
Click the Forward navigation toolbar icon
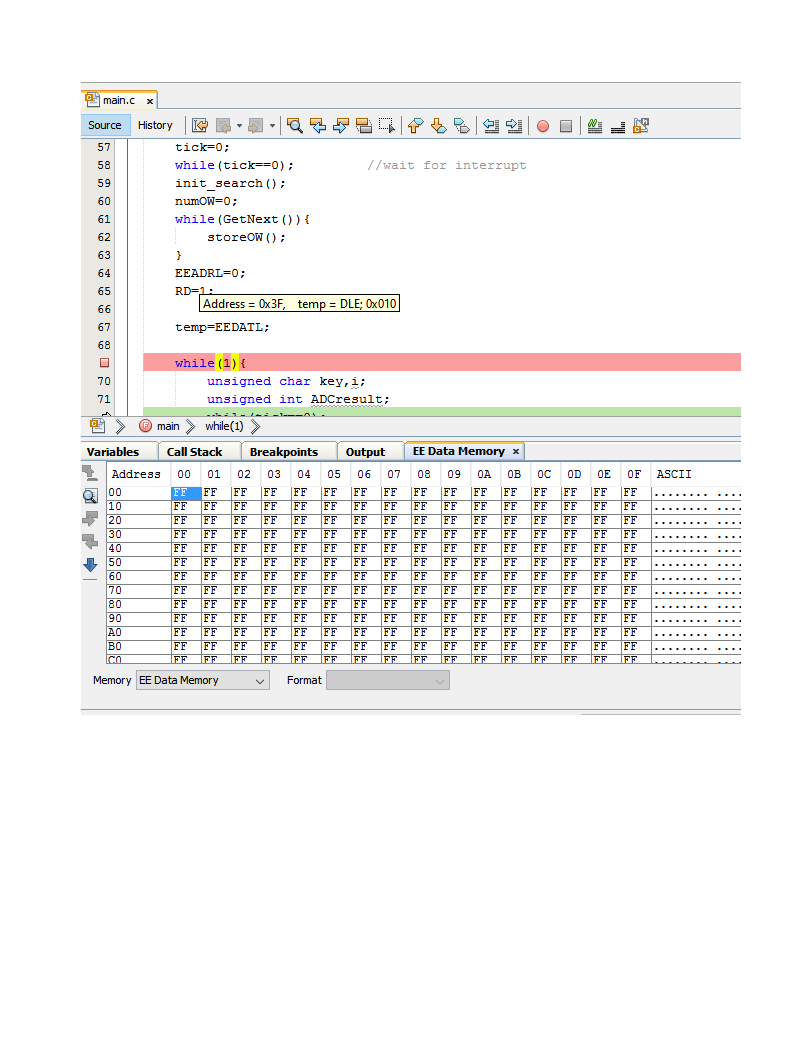255,126
